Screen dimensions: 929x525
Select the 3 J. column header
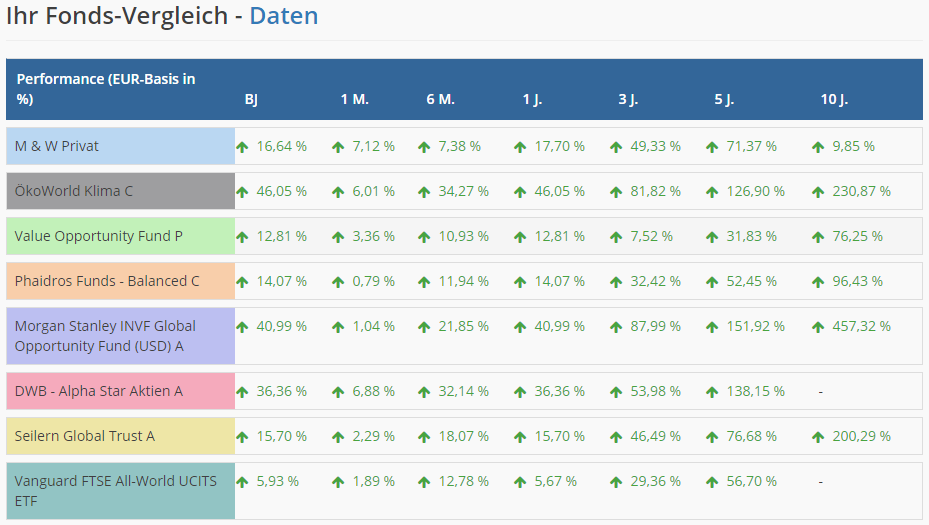(628, 99)
